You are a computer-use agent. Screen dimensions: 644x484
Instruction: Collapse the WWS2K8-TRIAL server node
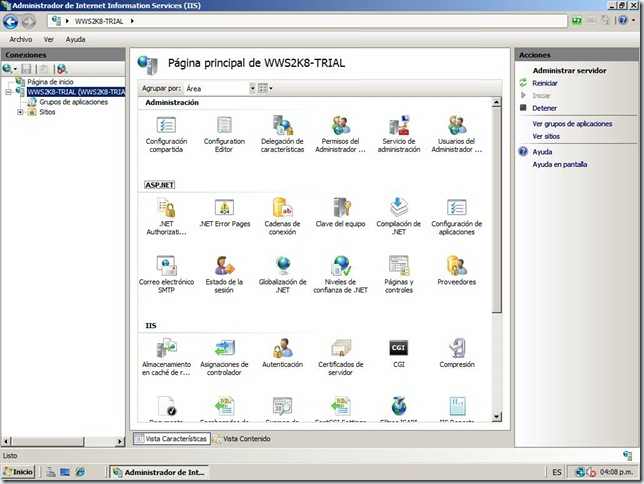(9, 92)
